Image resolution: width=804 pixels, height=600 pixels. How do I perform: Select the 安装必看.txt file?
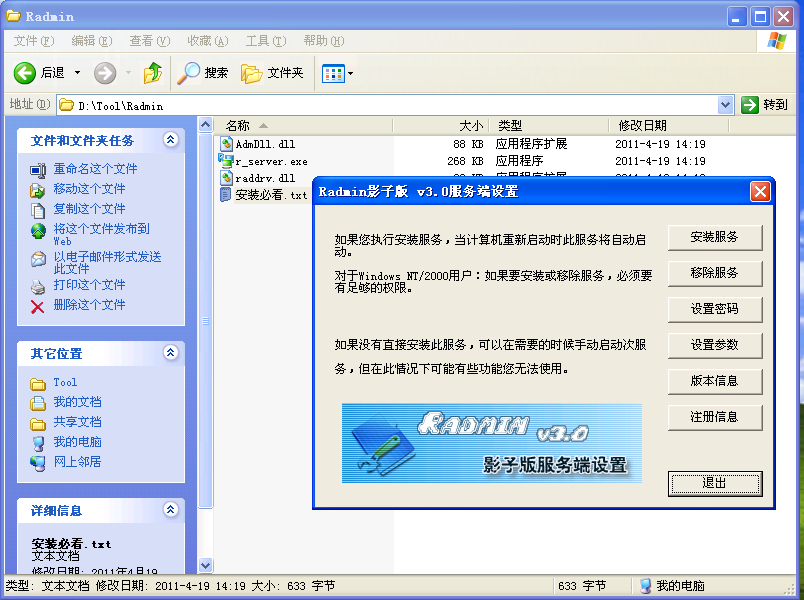265,195
